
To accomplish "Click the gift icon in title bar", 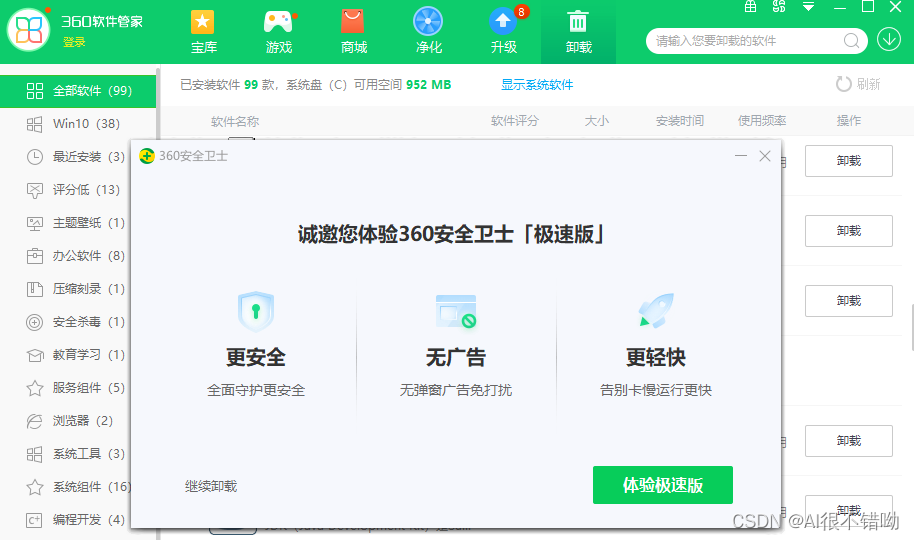I will pos(750,6).
